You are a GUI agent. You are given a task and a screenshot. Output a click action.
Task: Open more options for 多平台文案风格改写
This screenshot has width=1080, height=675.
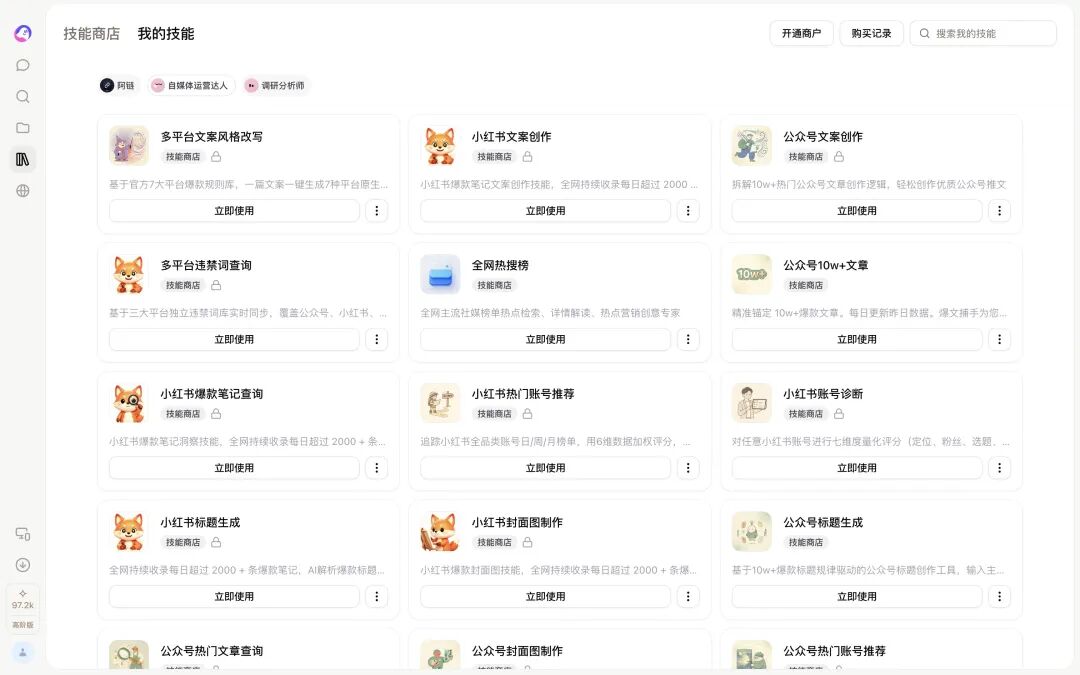tap(377, 211)
